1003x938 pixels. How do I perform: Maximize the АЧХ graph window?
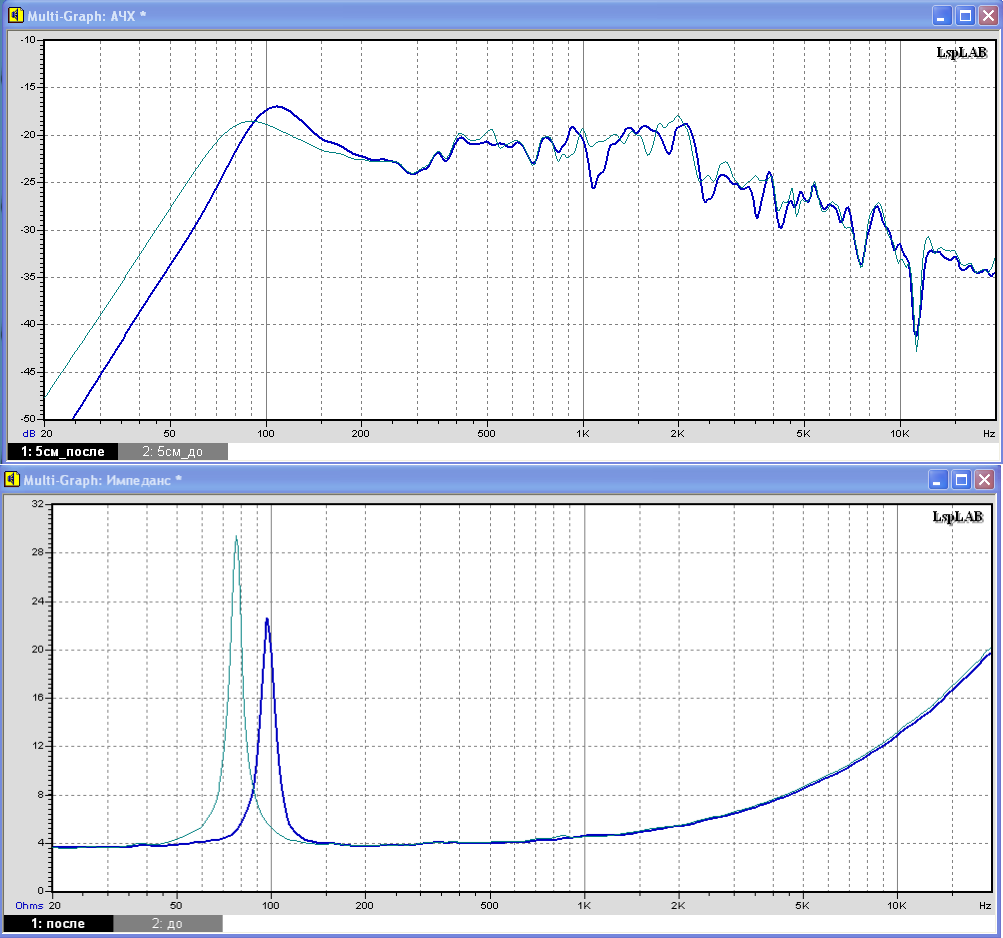pyautogui.click(x=965, y=15)
